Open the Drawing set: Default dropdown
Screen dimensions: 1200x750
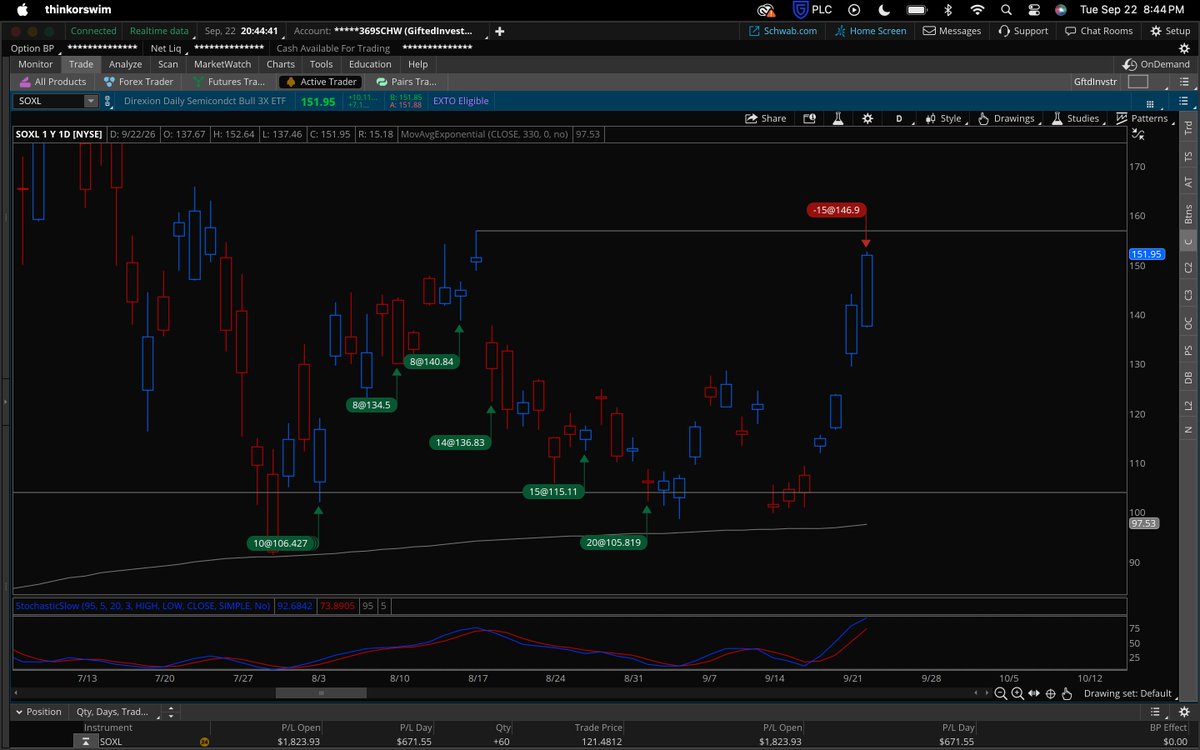click(1132, 693)
